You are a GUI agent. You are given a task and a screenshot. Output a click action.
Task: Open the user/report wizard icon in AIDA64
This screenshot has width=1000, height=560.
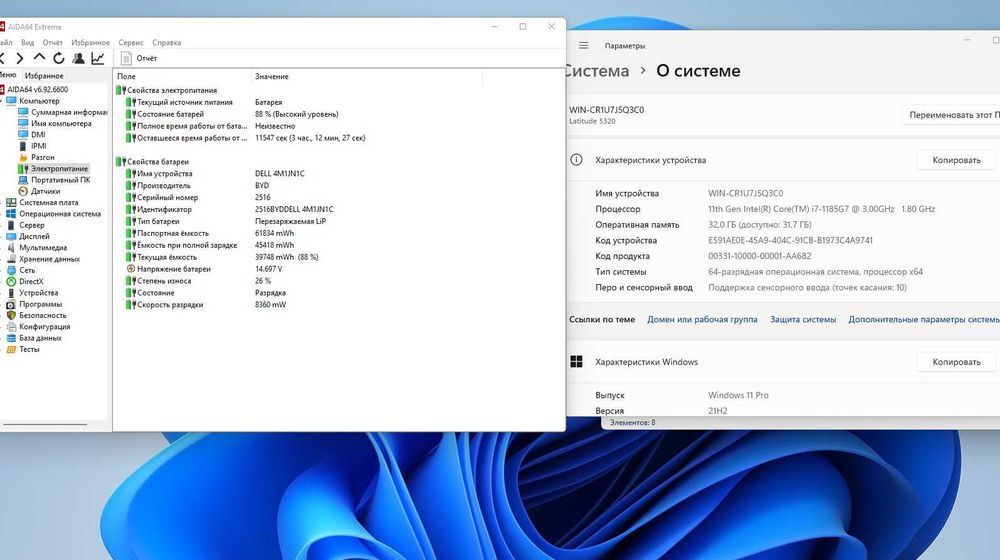(x=78, y=58)
